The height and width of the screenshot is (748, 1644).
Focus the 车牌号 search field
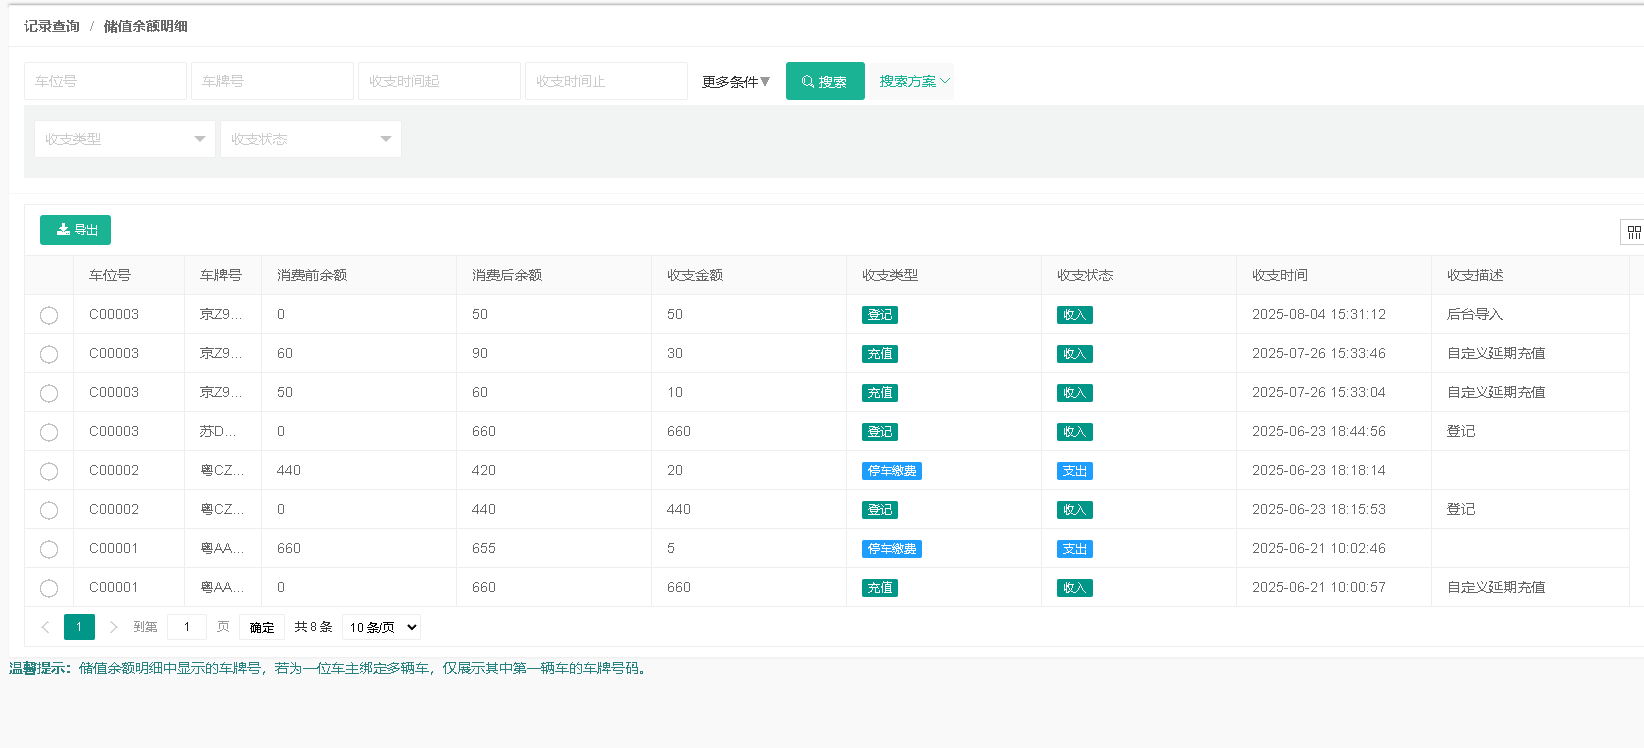click(x=272, y=81)
